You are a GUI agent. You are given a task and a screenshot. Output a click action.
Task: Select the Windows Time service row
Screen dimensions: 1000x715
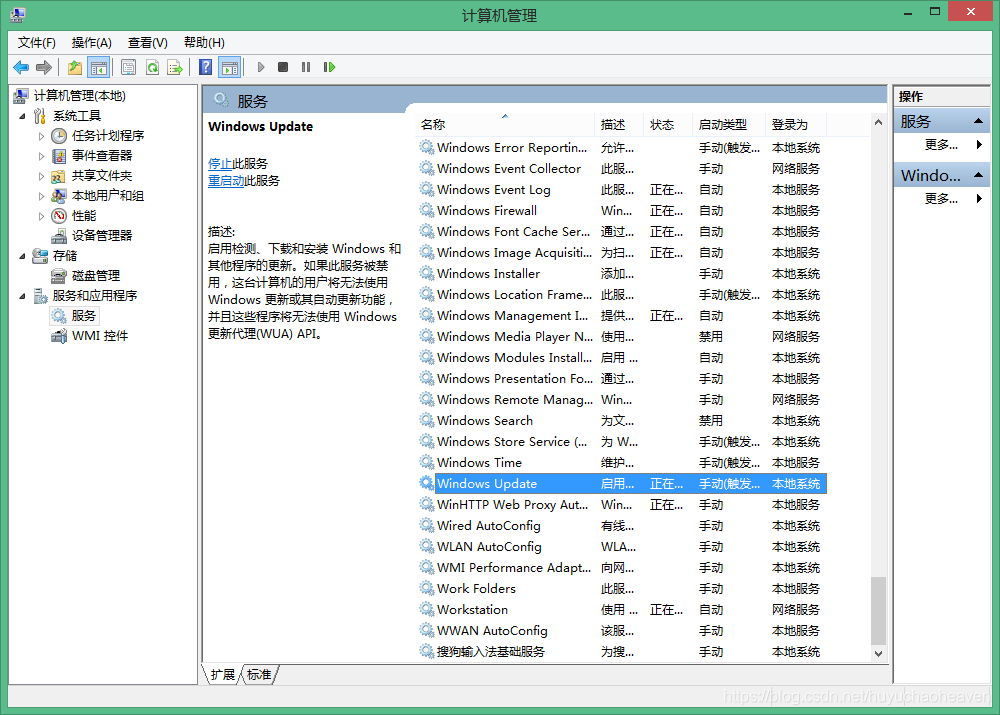pos(622,462)
